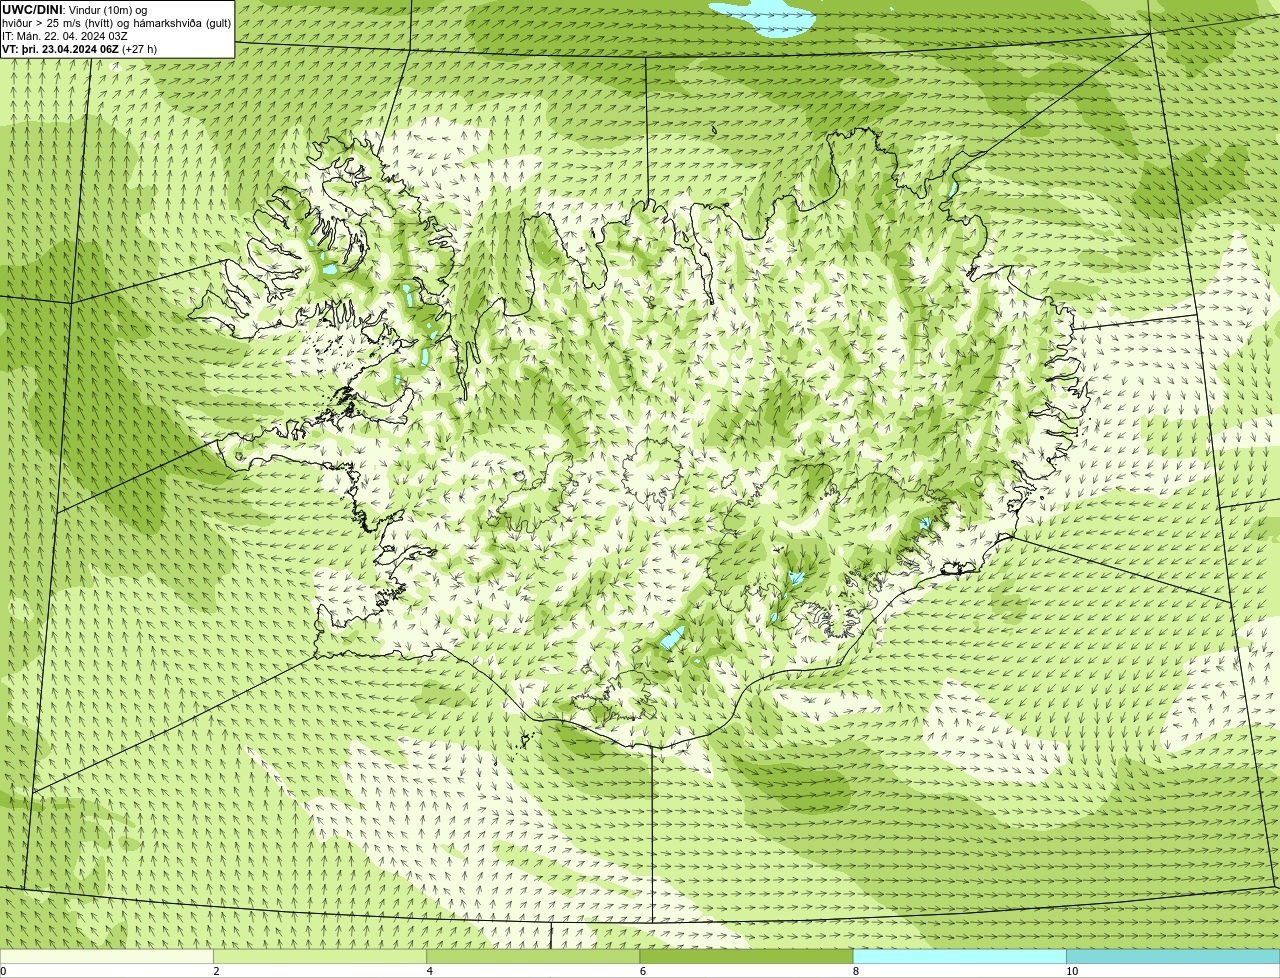
Task: Click the "10" tick label on color scale
Action: (x=1072, y=971)
